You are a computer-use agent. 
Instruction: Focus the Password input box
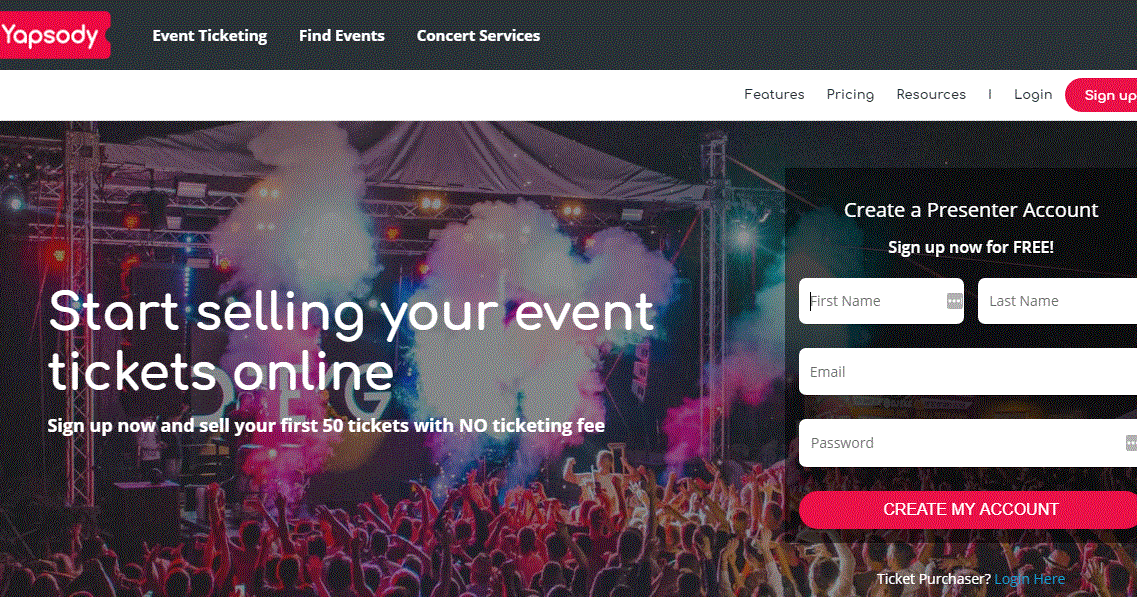tap(968, 442)
